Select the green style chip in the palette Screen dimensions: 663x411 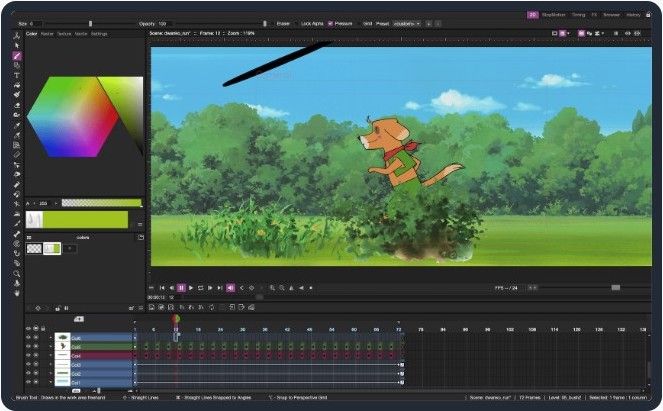click(52, 249)
